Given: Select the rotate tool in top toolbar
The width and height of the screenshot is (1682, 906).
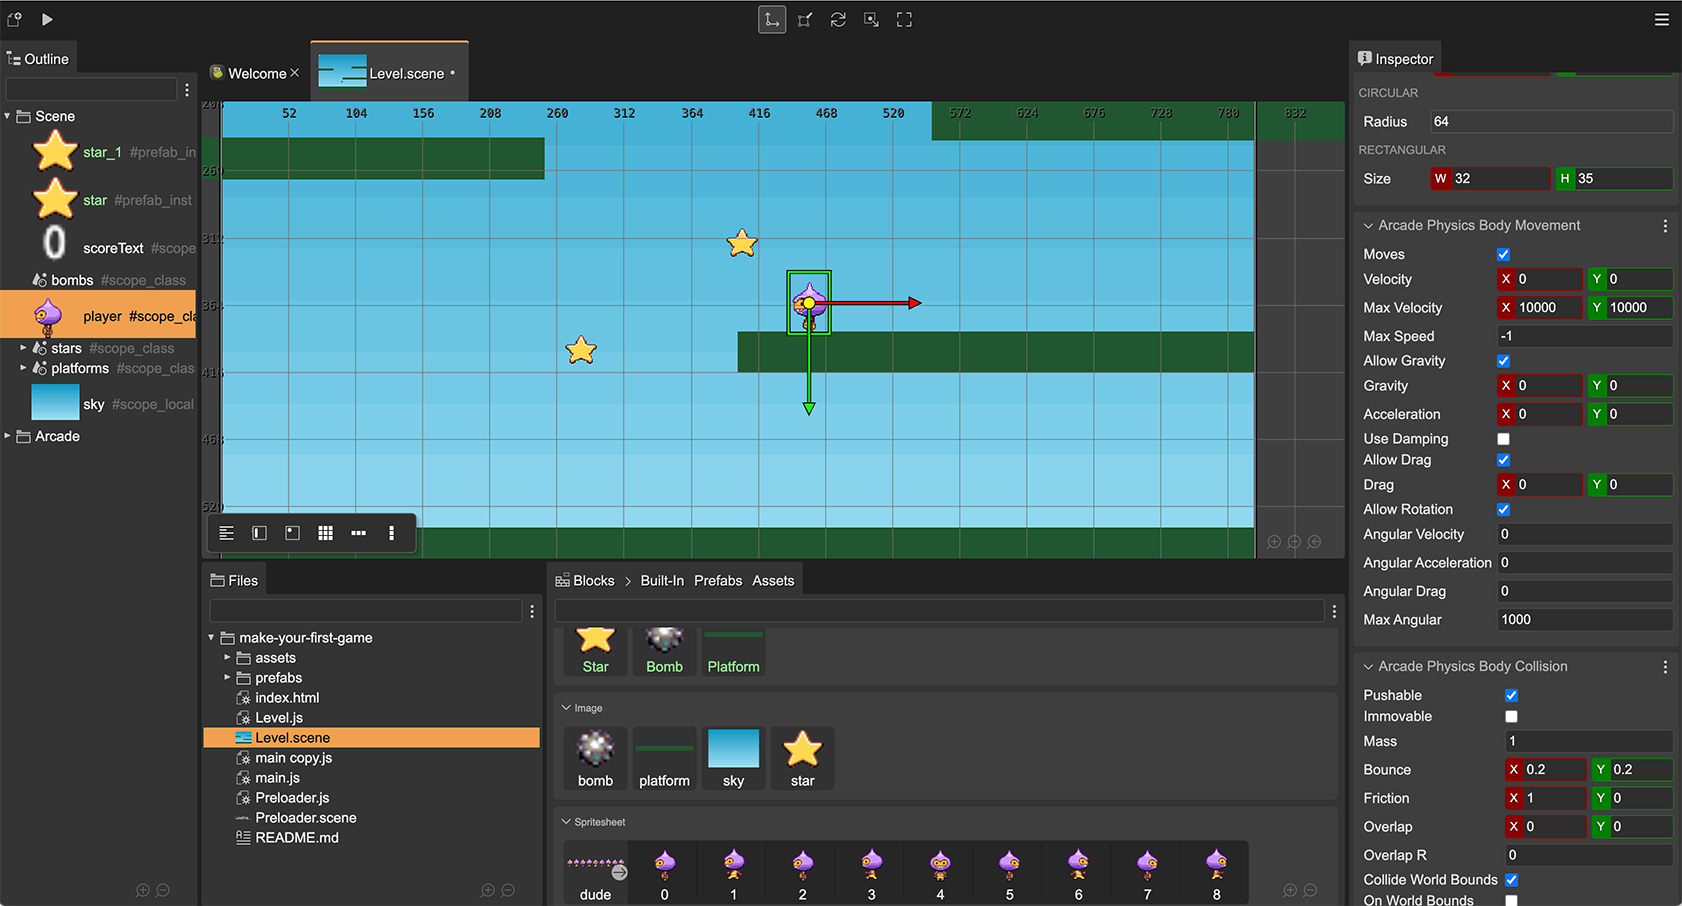Looking at the screenshot, I should pyautogui.click(x=838, y=20).
